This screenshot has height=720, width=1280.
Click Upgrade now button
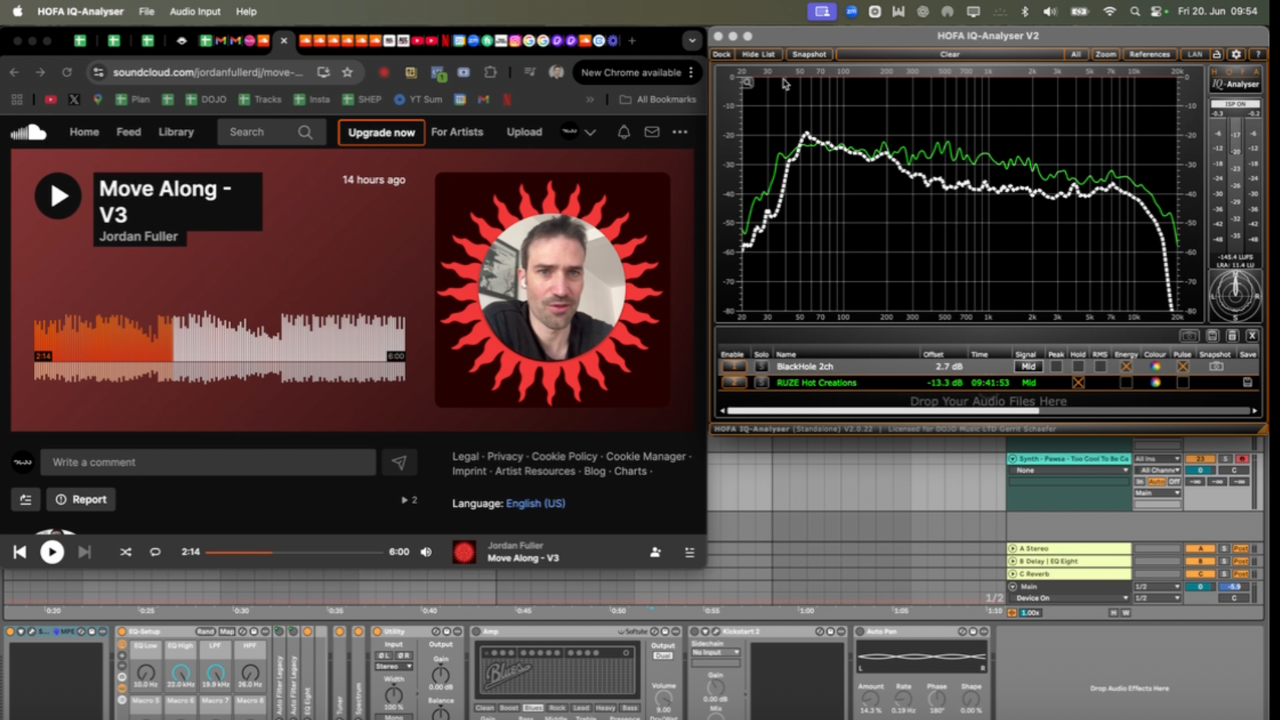(x=381, y=132)
